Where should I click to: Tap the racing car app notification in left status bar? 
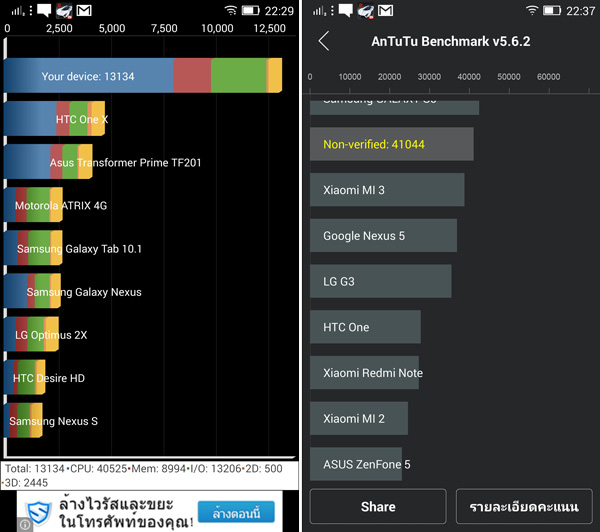(x=64, y=10)
